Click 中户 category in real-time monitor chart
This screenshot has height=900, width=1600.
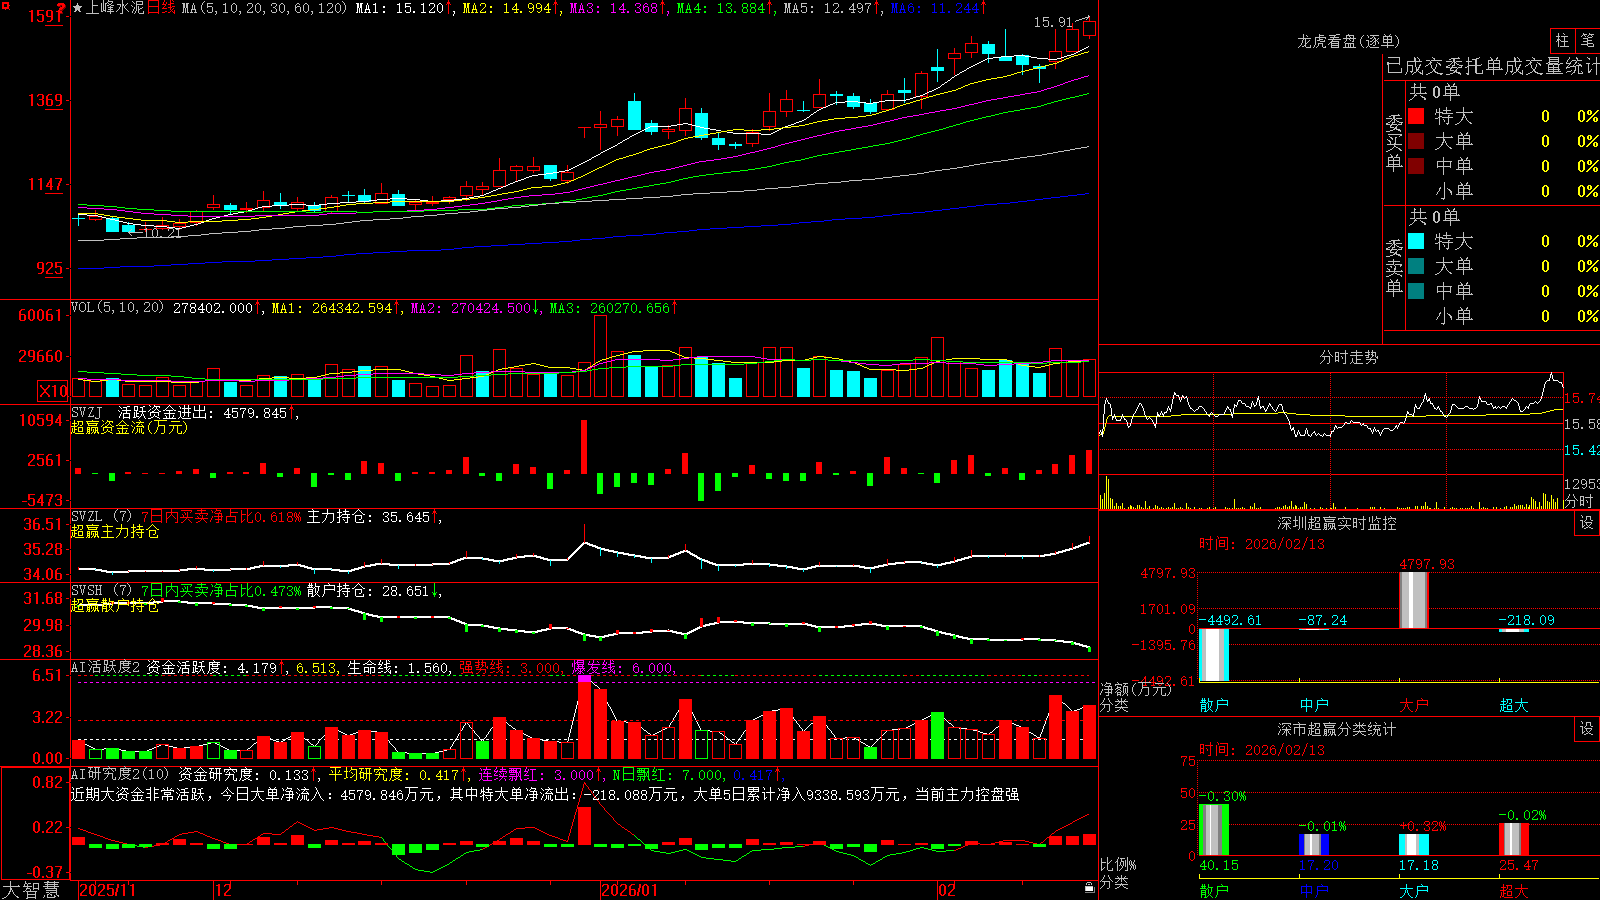pyautogui.click(x=1314, y=705)
